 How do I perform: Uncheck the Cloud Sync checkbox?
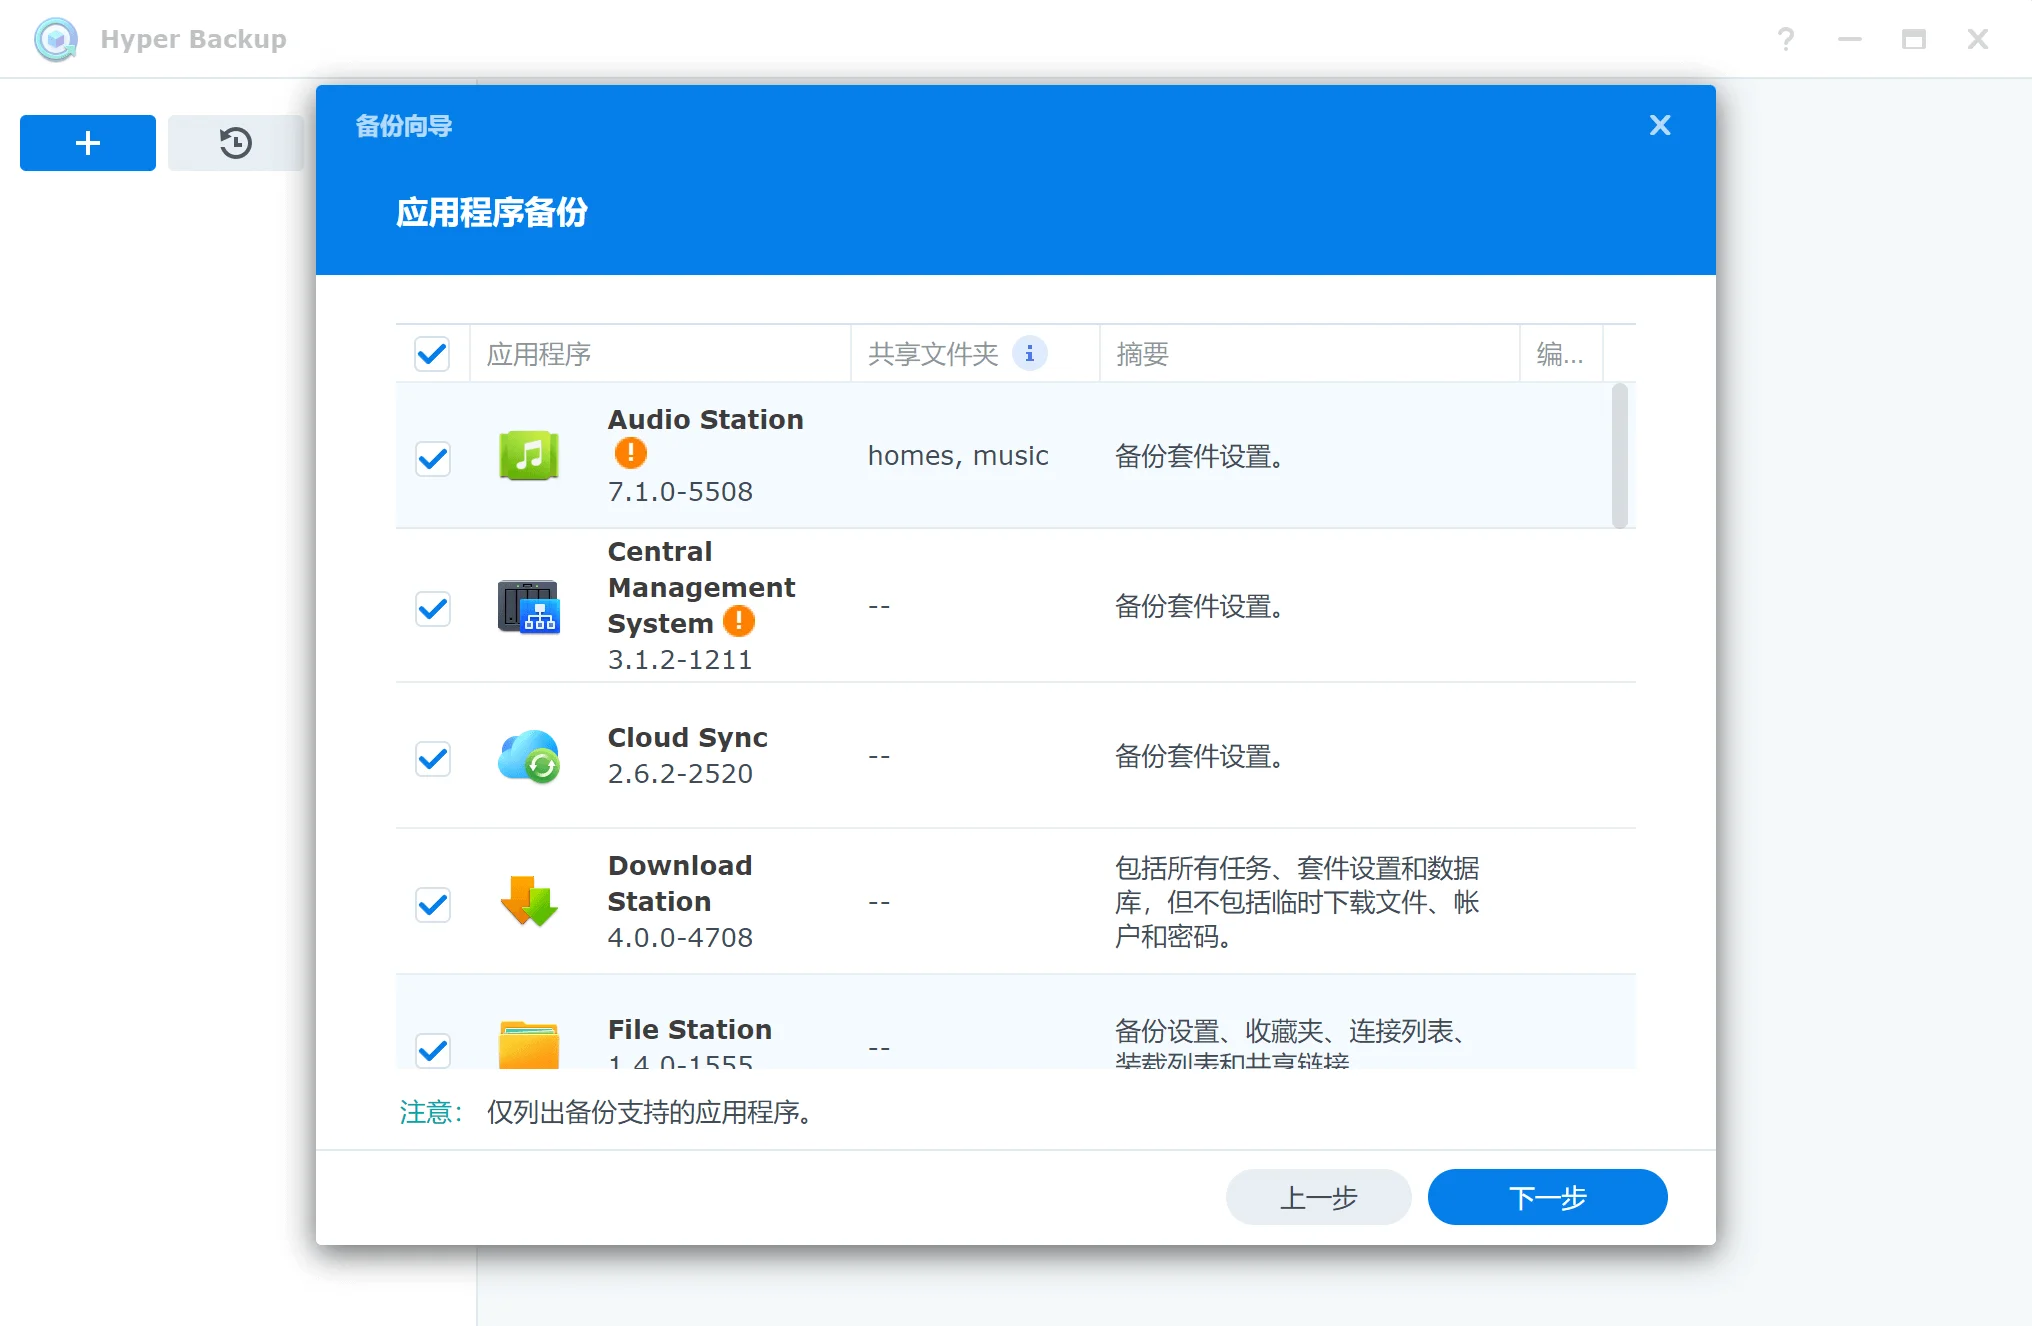tap(432, 758)
